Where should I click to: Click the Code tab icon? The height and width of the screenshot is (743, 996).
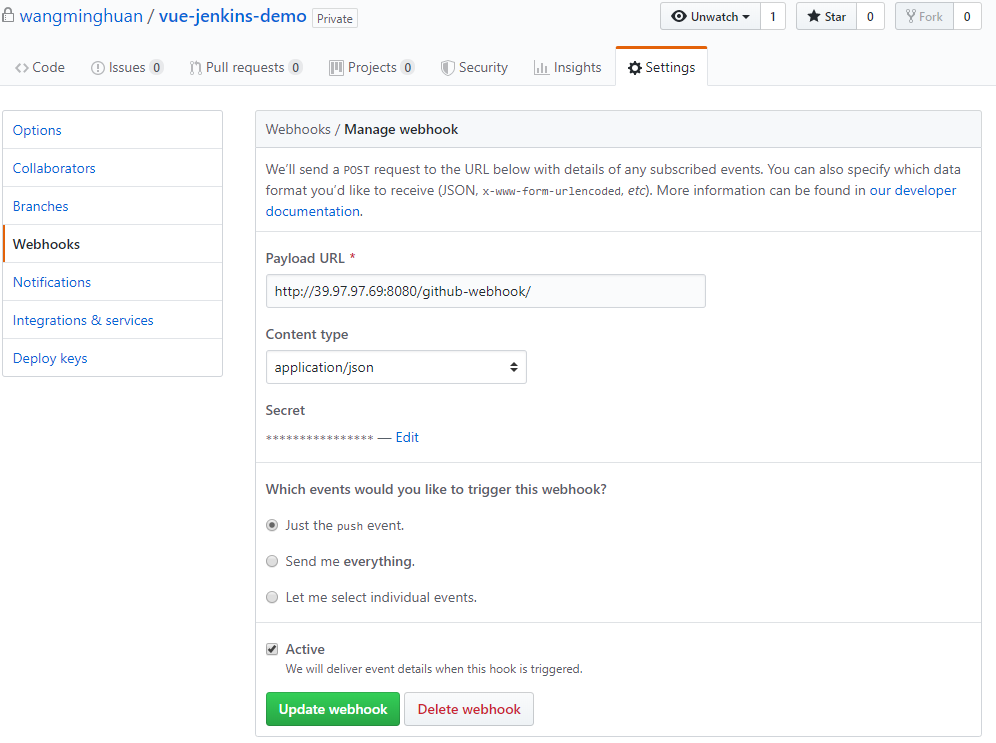coord(22,68)
